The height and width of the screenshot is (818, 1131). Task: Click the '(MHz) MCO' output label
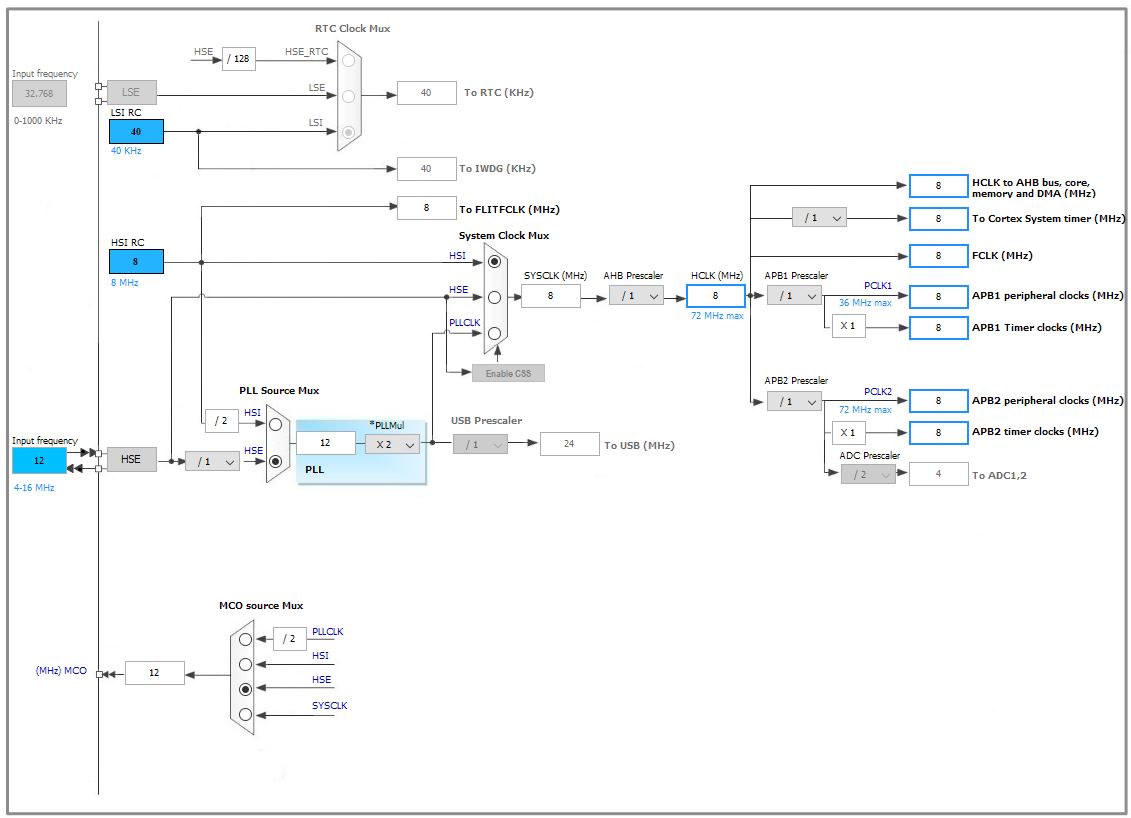(x=61, y=670)
